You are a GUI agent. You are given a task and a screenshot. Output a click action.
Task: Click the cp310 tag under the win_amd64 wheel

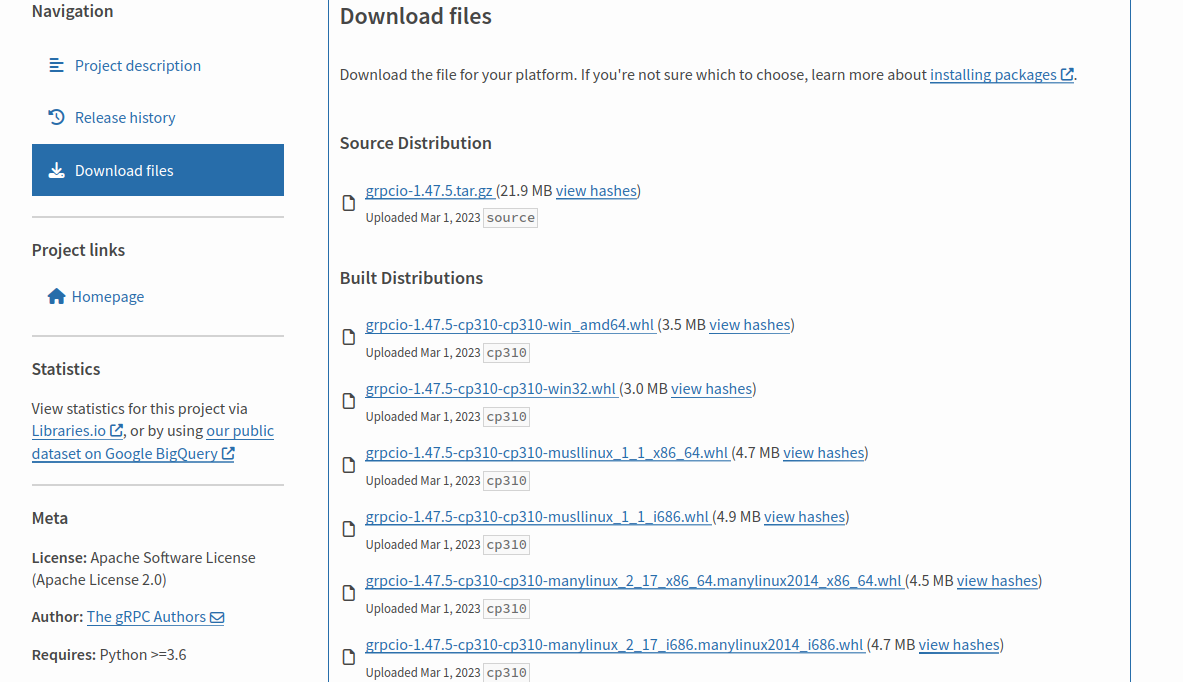(506, 352)
